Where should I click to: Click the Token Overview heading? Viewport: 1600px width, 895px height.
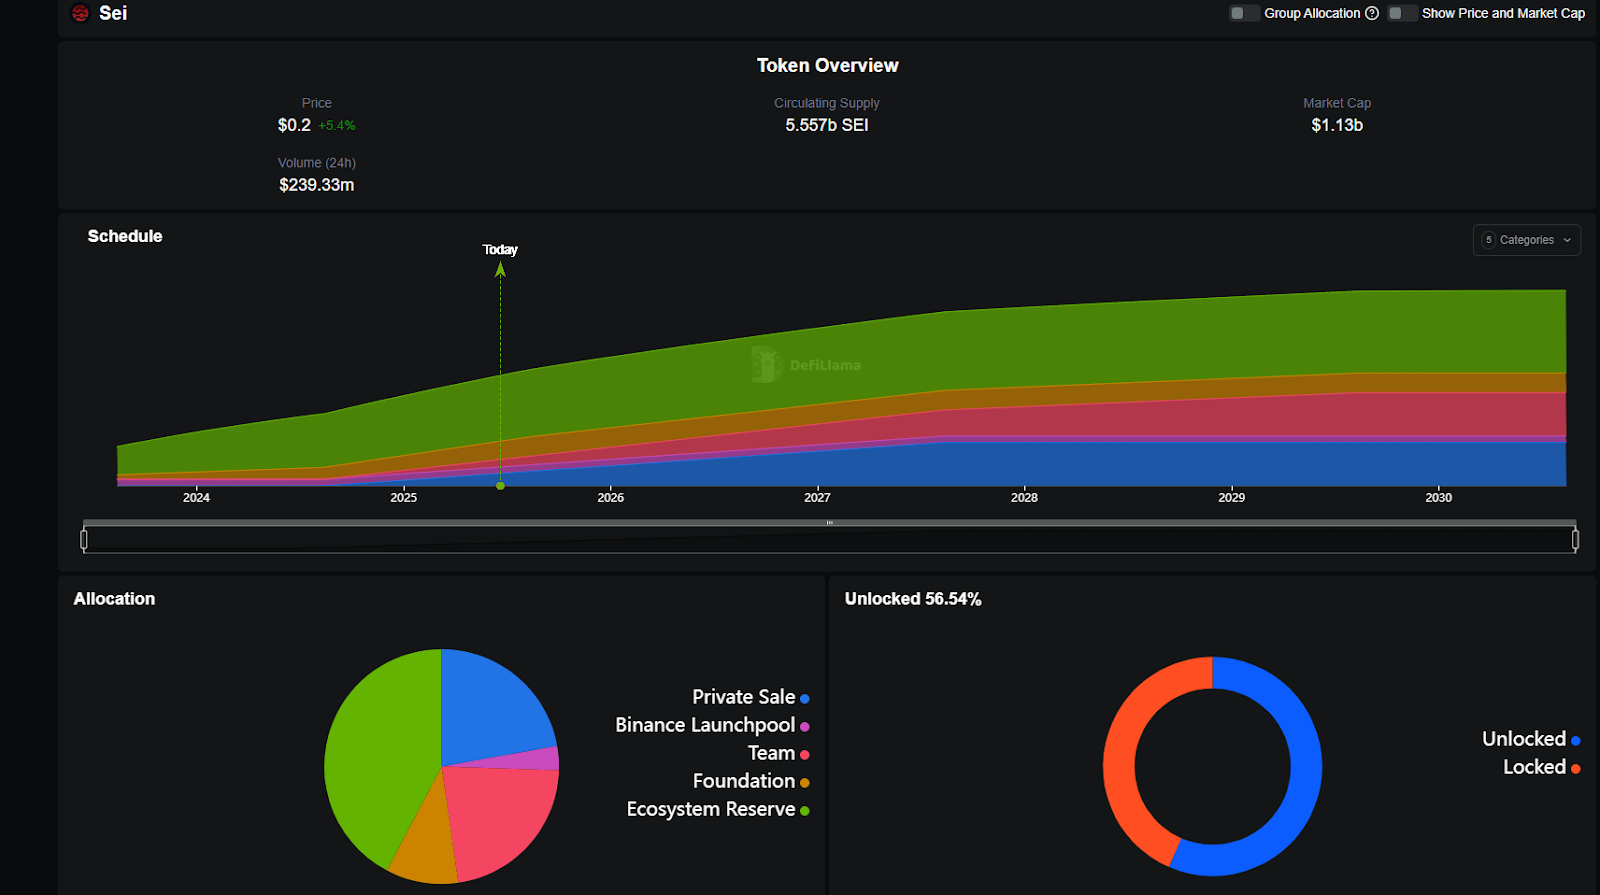tap(827, 65)
